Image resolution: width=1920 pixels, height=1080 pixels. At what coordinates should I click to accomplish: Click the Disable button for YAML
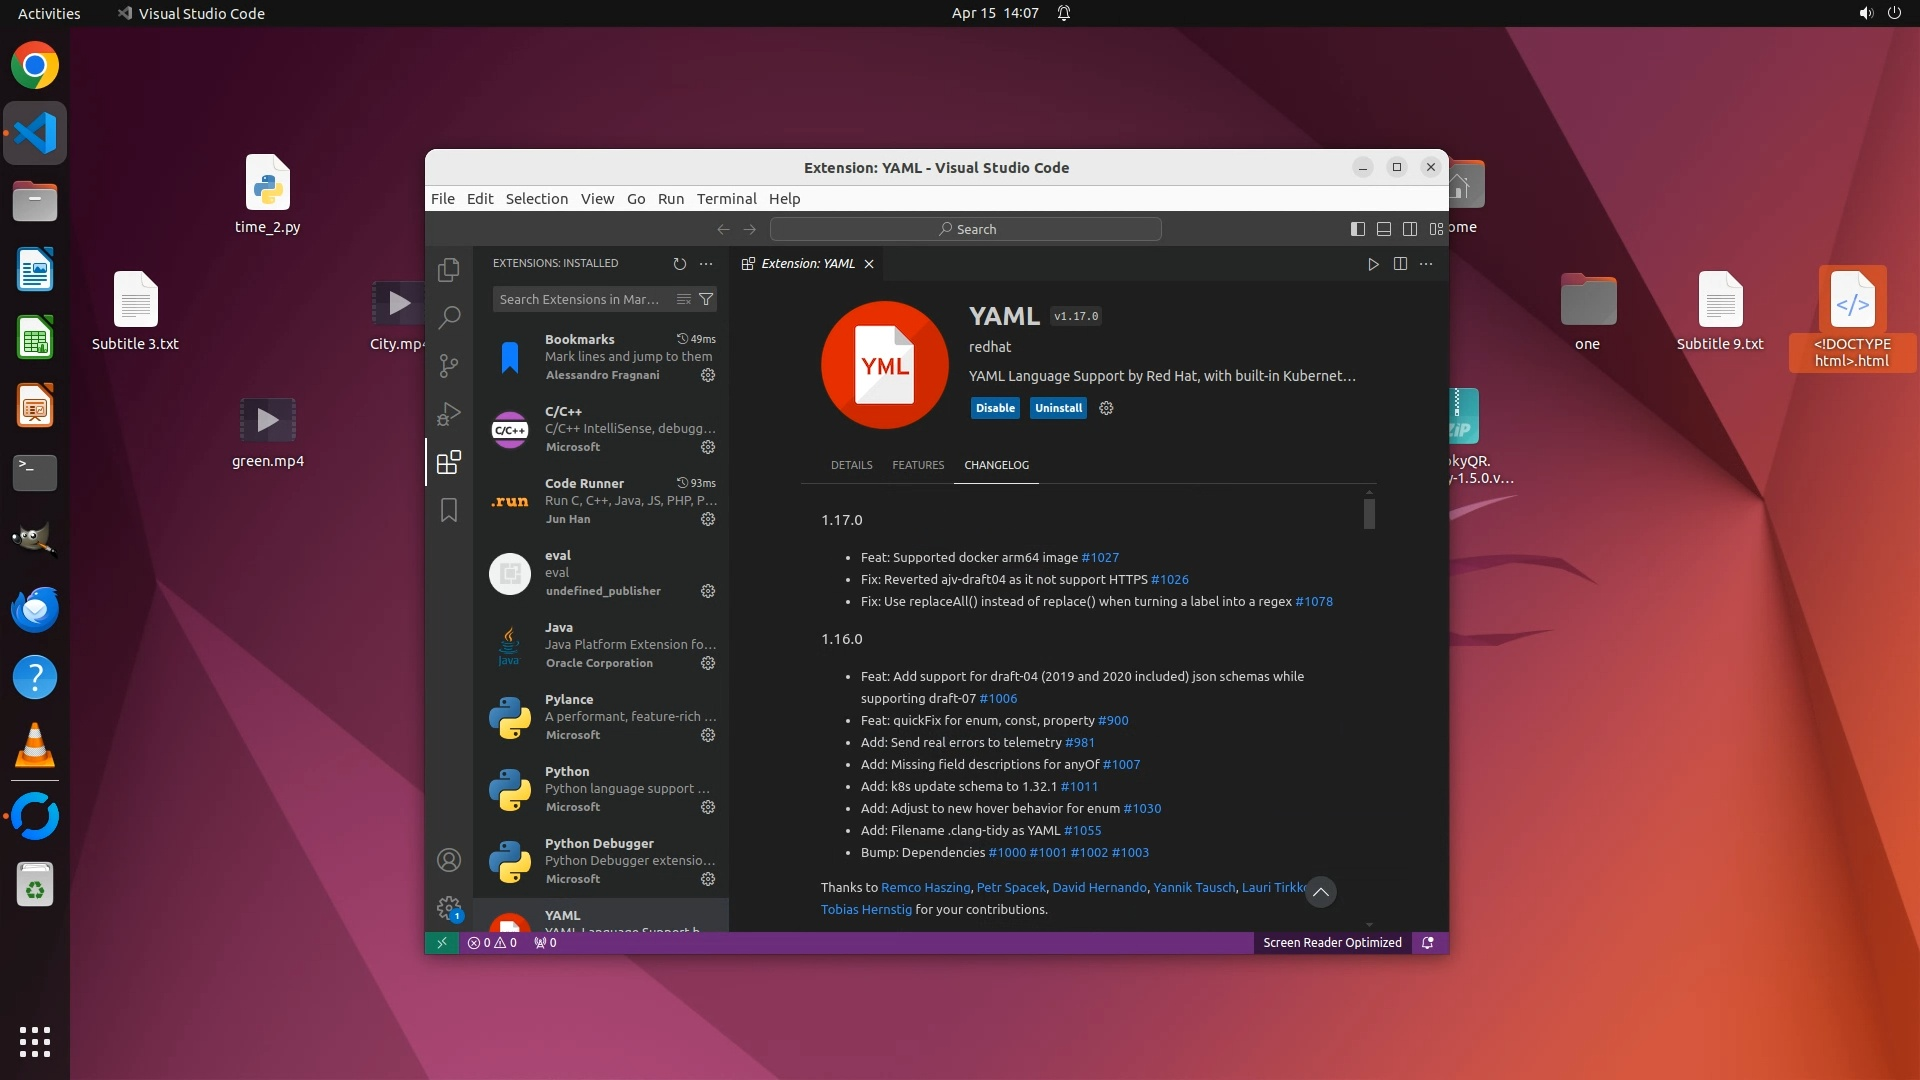pos(994,408)
